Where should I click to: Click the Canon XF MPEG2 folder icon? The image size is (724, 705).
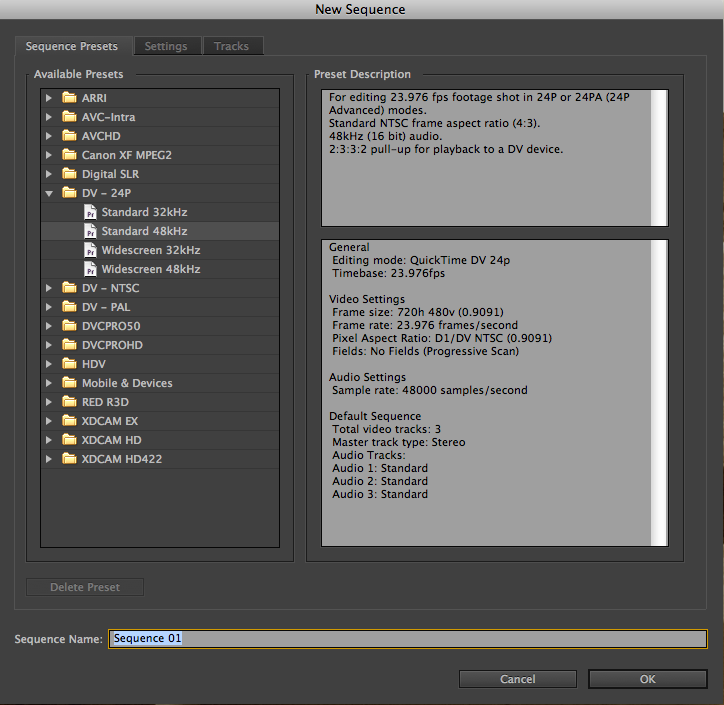[69, 155]
